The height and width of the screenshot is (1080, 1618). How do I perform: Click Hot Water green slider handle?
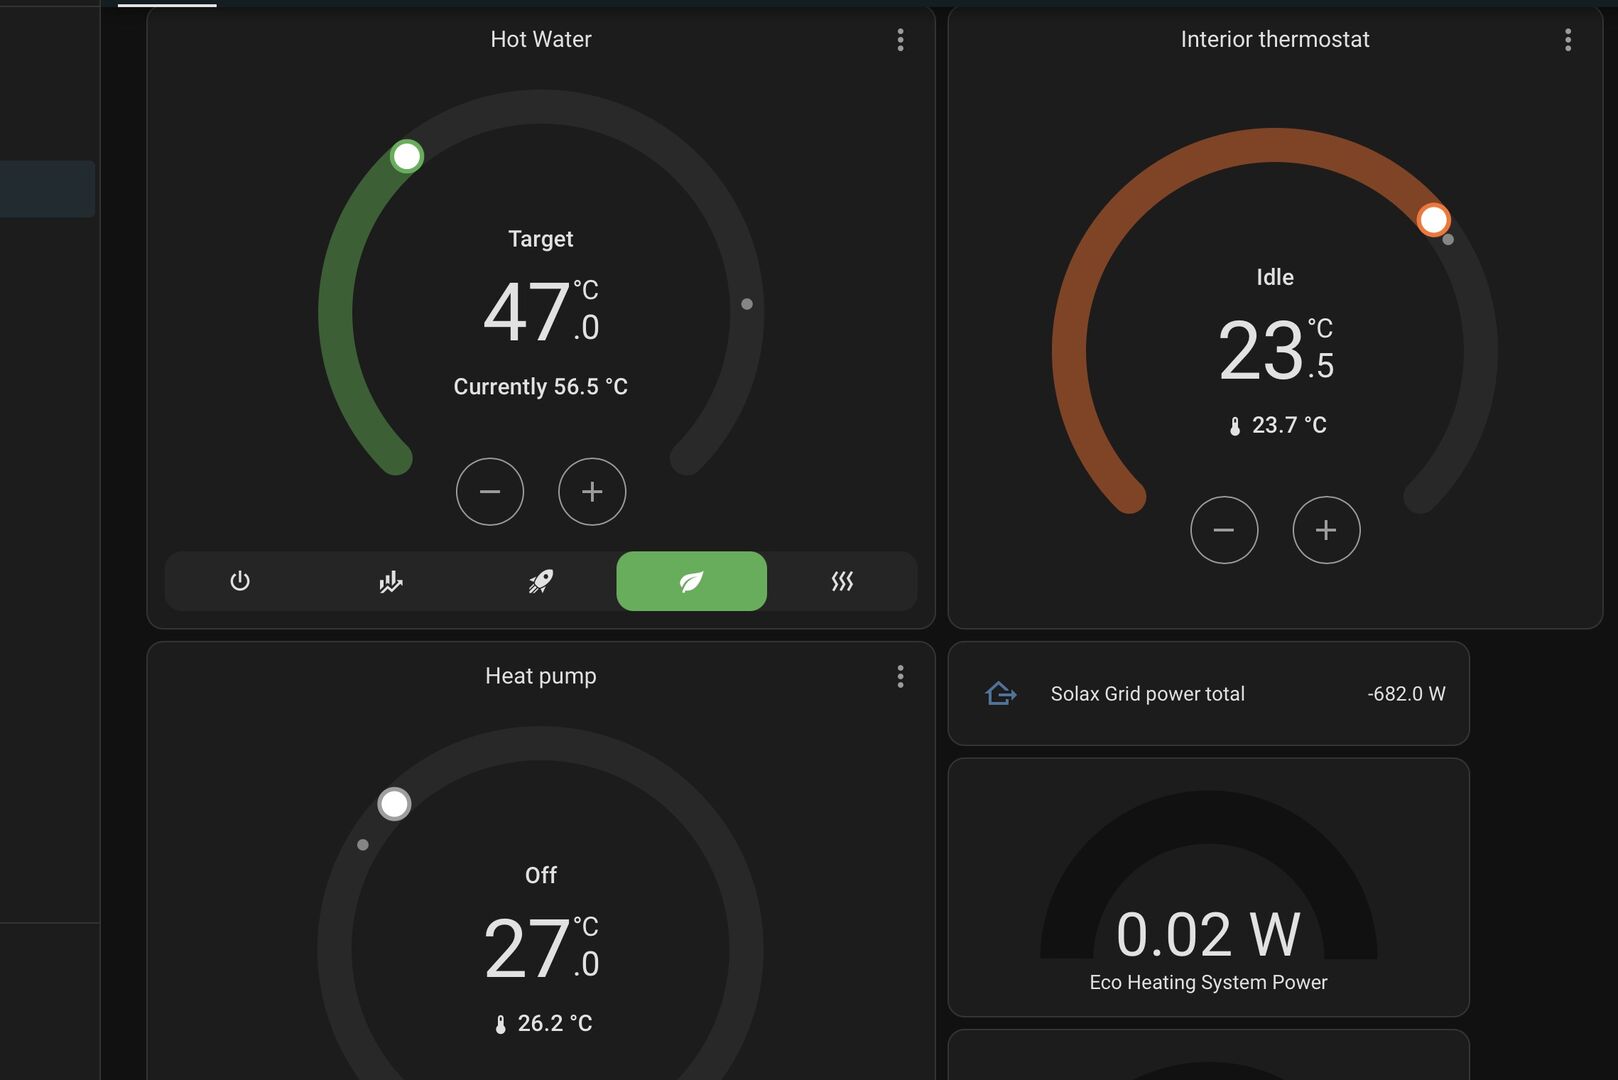click(407, 157)
